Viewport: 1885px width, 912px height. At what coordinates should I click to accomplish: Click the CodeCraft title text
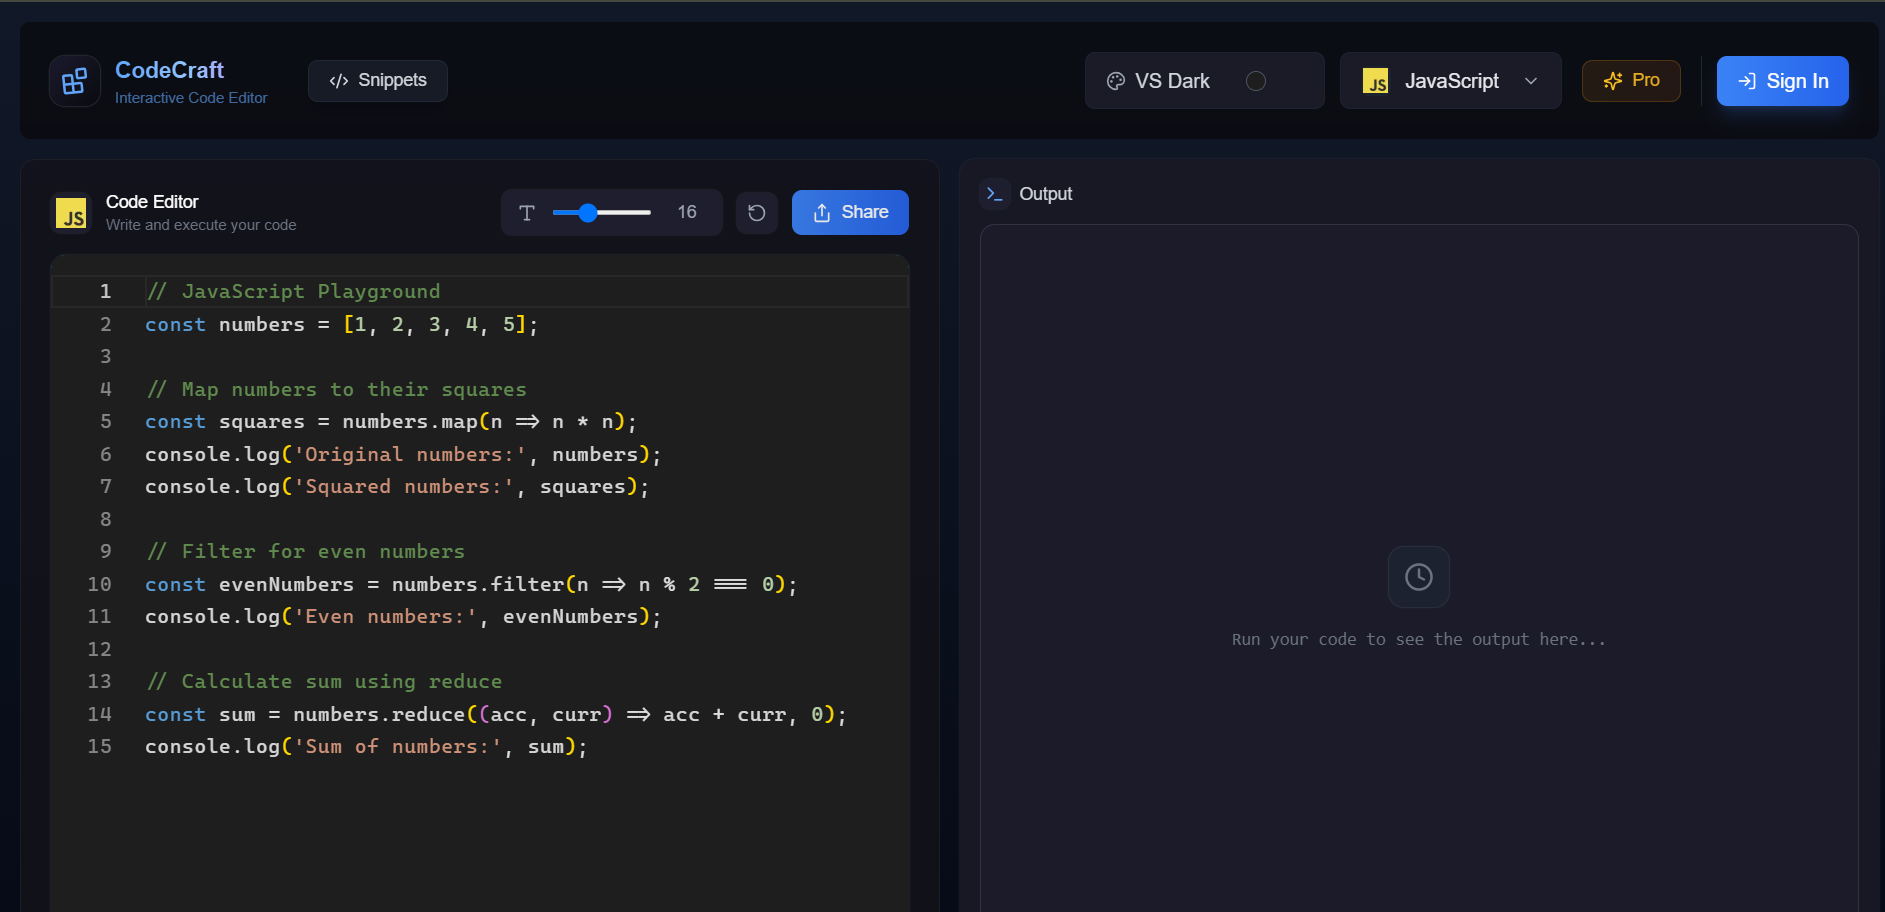click(170, 70)
